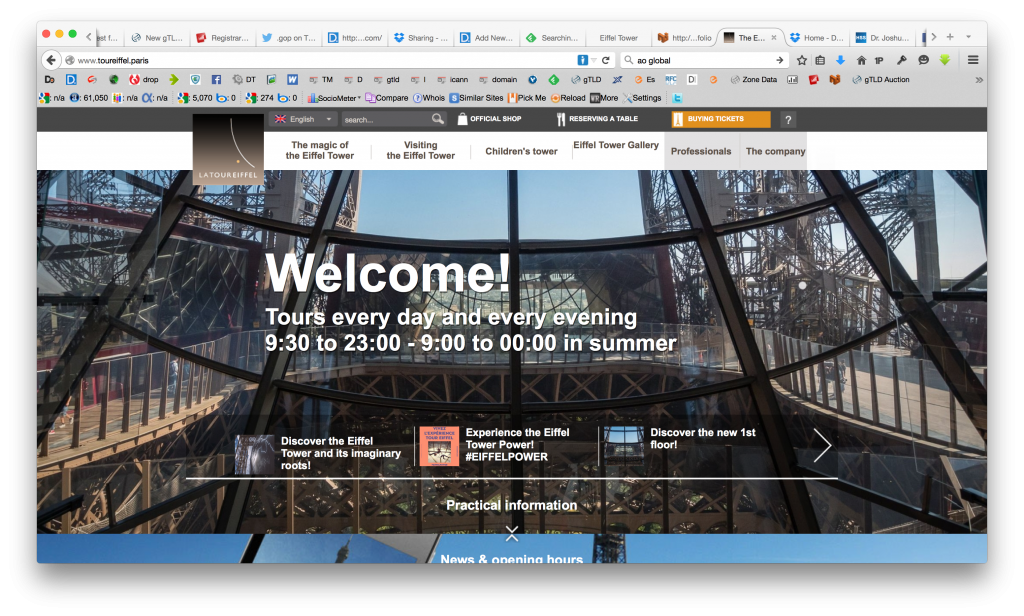Image resolution: width=1024 pixels, height=616 pixels.
Task: Open a new browser tab with plus
Action: 950,37
